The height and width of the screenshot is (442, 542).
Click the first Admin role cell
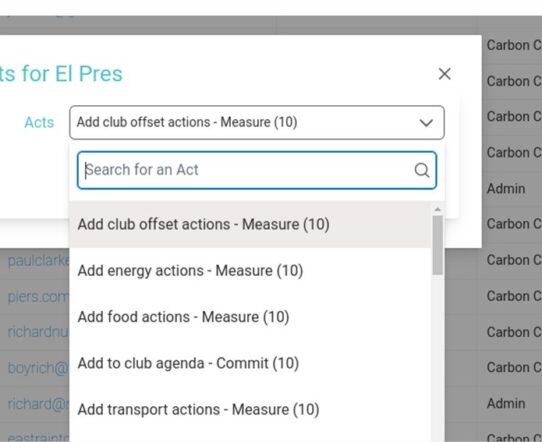pos(506,189)
